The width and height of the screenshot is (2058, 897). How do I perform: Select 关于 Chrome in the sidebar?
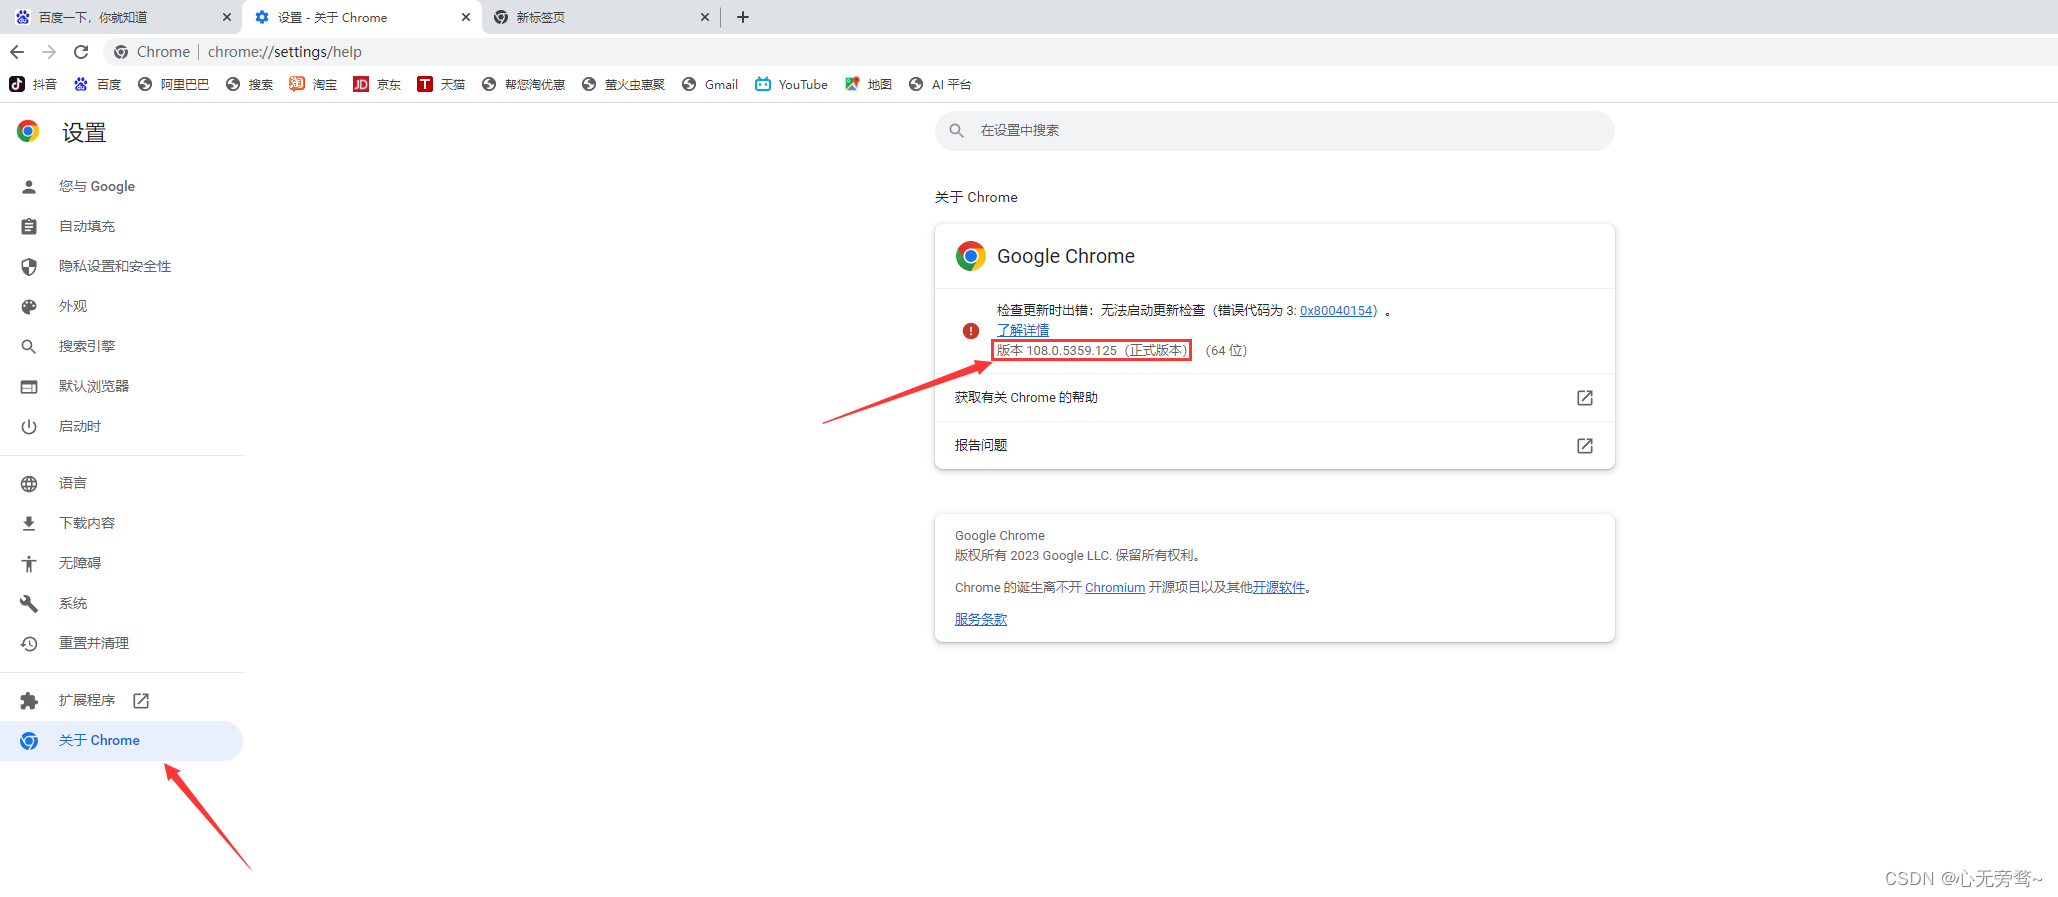click(122, 740)
